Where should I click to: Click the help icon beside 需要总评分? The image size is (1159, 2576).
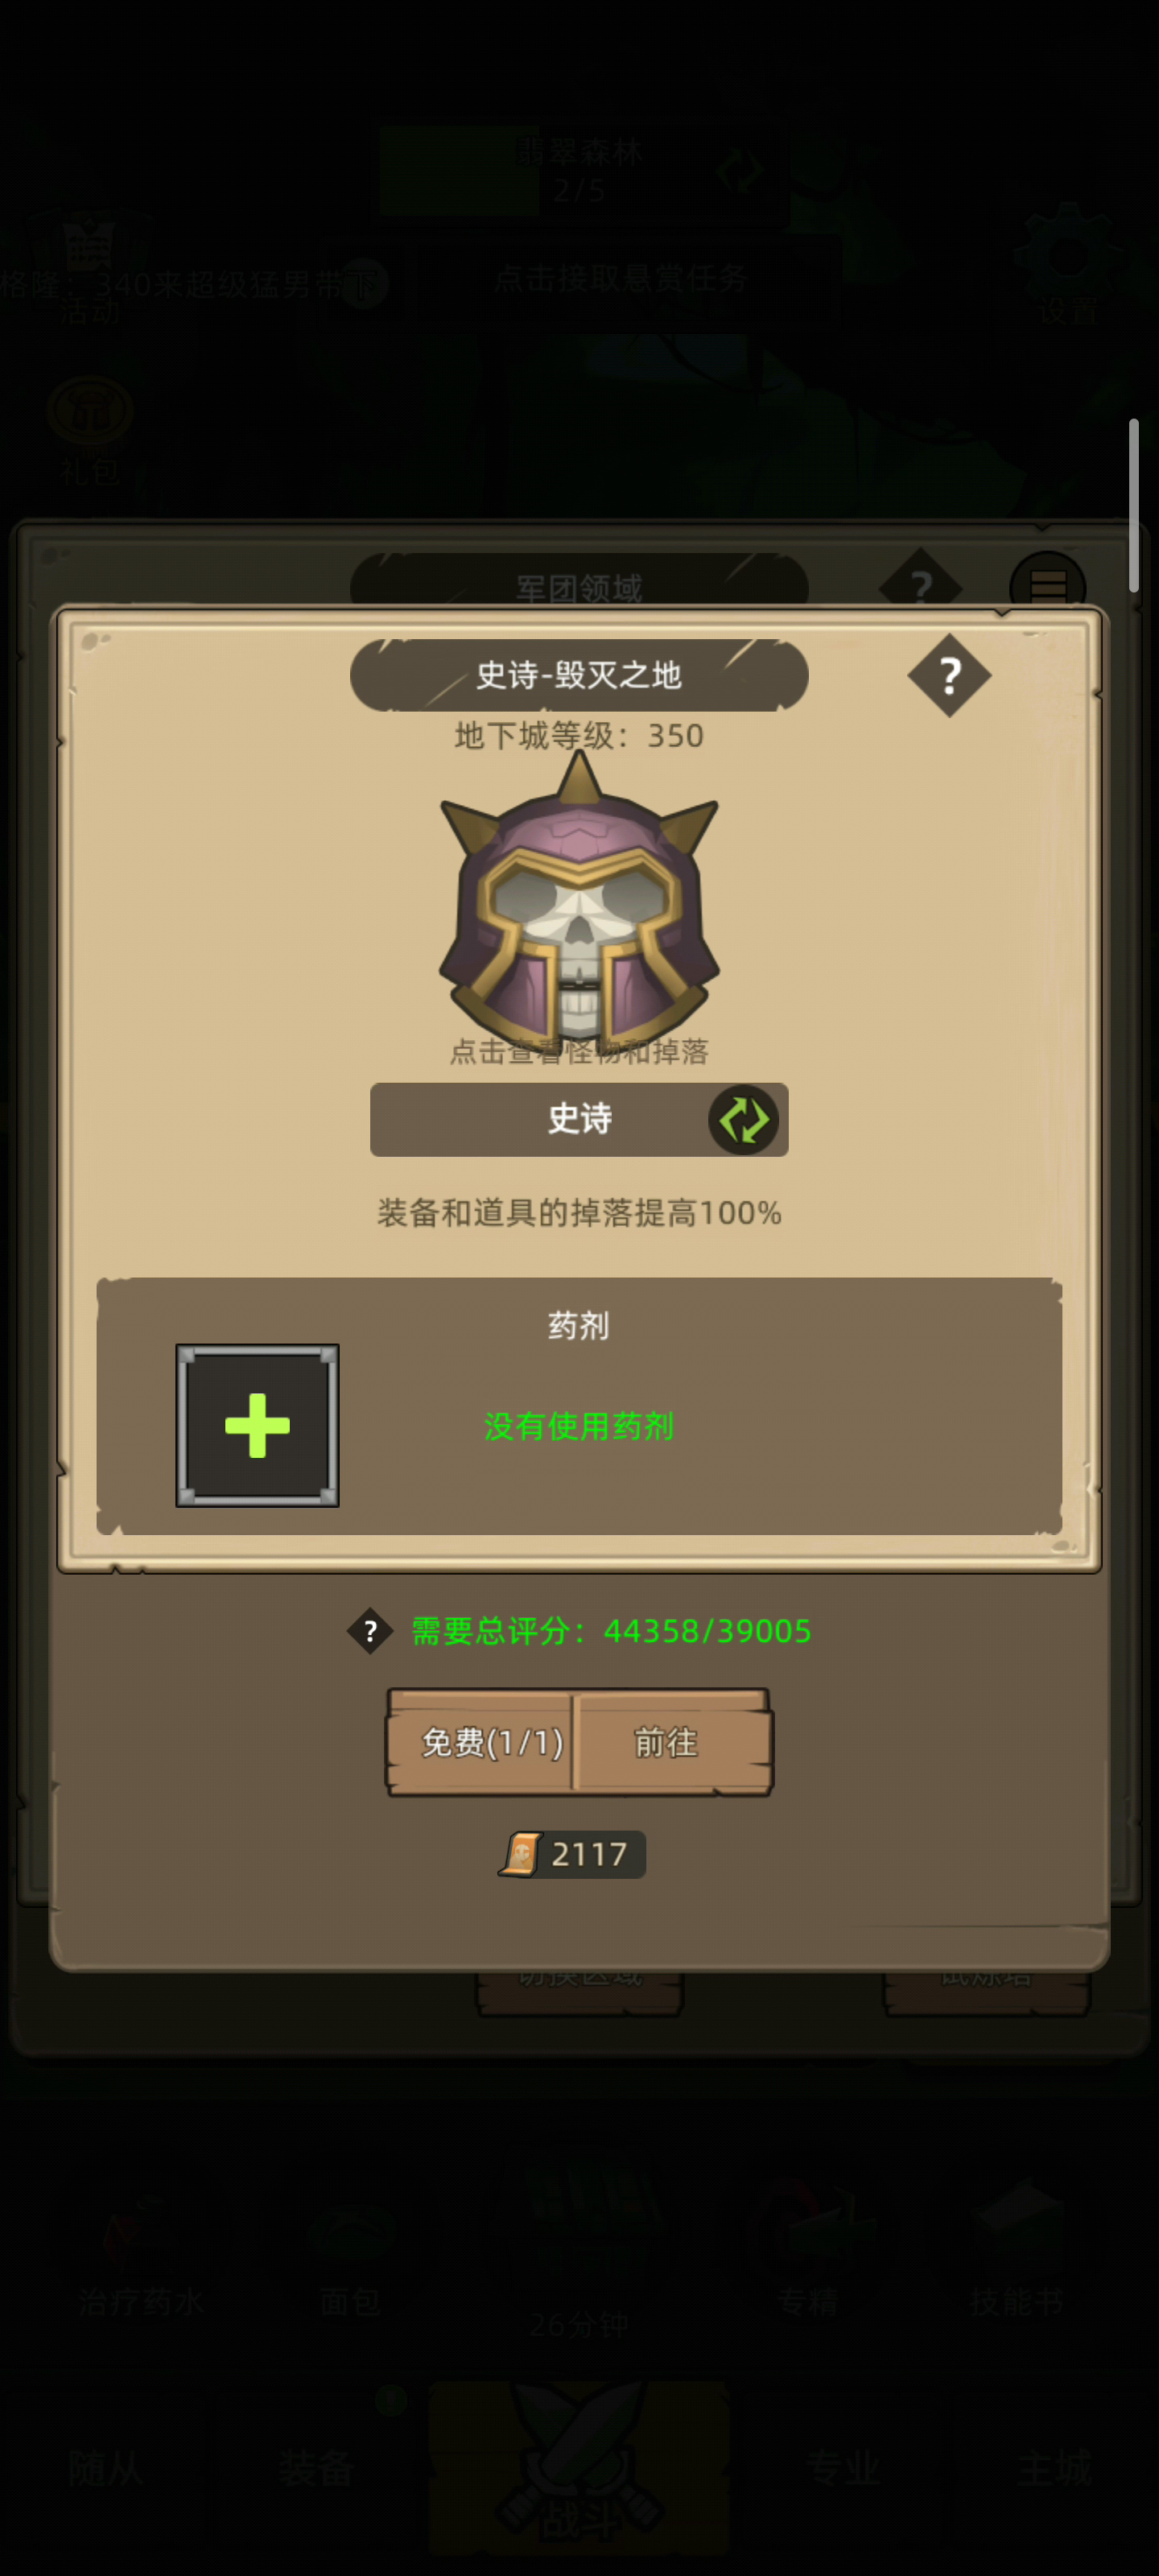(370, 1631)
